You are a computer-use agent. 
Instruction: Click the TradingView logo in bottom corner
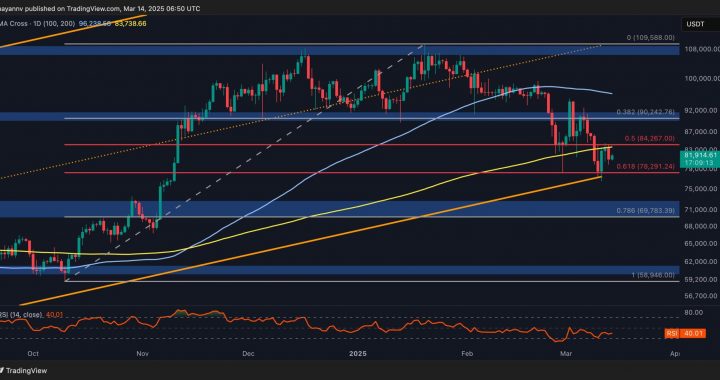click(24, 370)
